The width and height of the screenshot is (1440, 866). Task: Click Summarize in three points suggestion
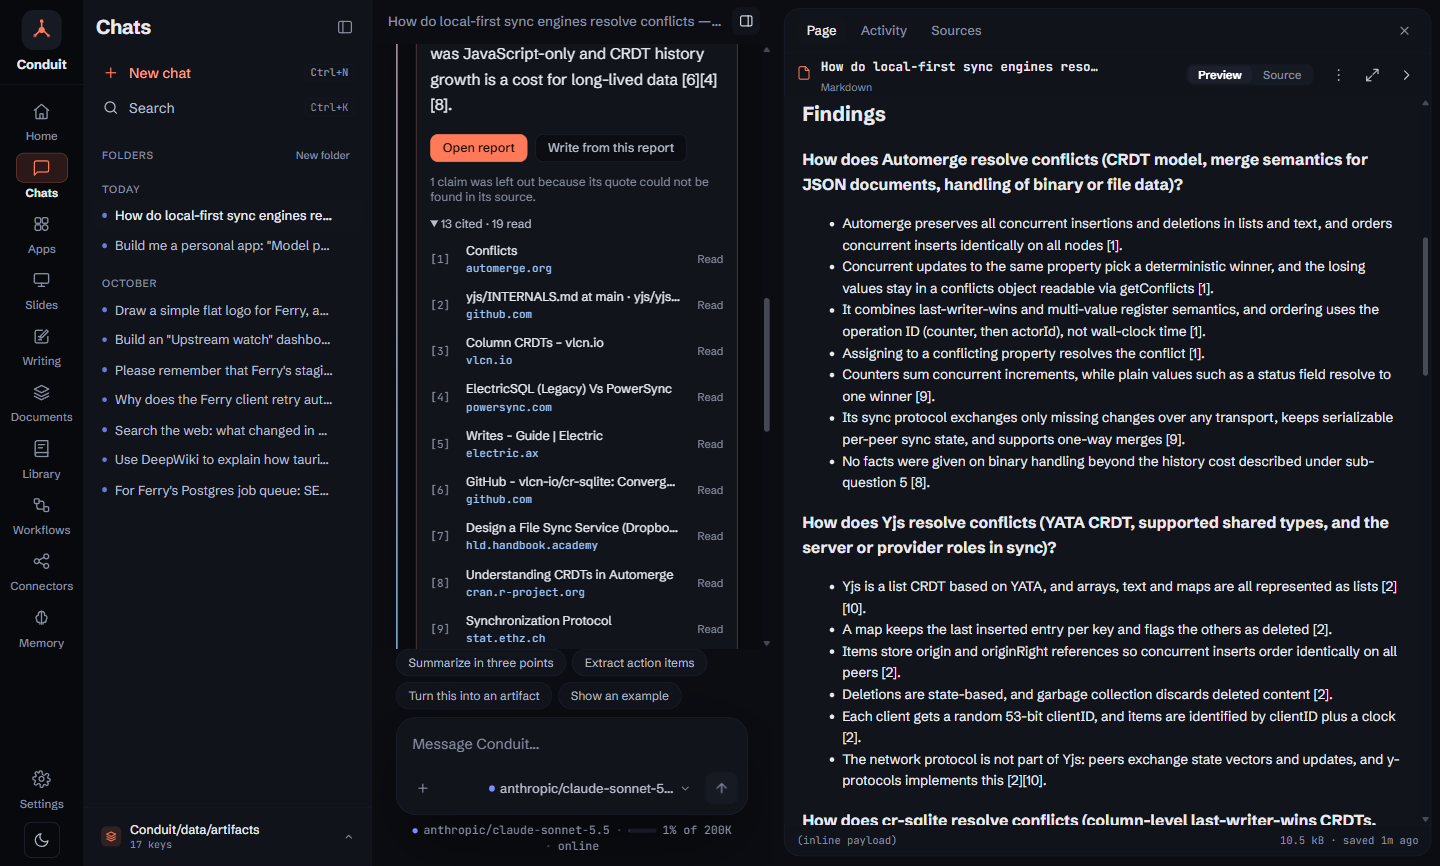(x=480, y=663)
